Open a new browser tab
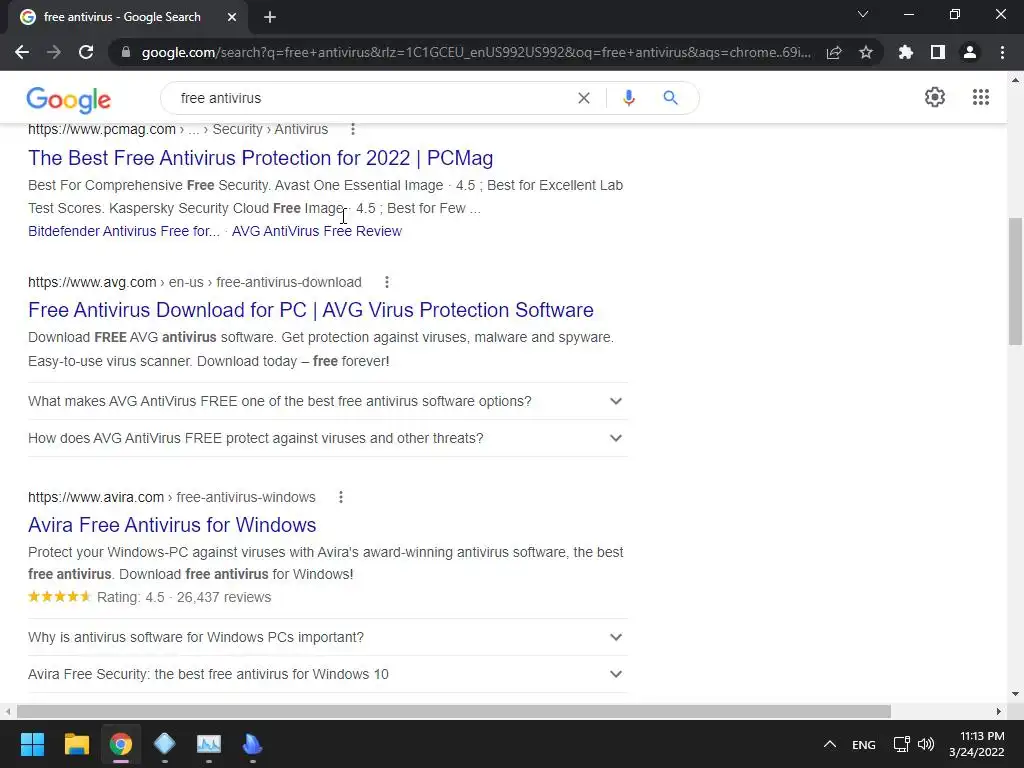This screenshot has width=1024, height=768. pyautogui.click(x=270, y=17)
